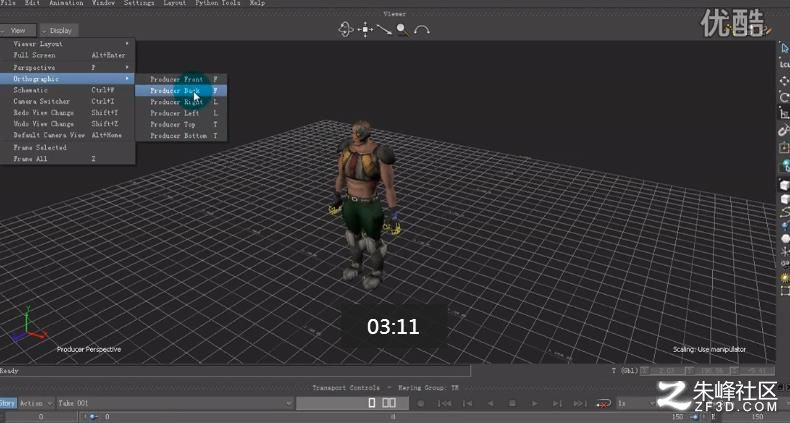
Task: Select Producer Left orthographic view
Action: click(x=181, y=113)
